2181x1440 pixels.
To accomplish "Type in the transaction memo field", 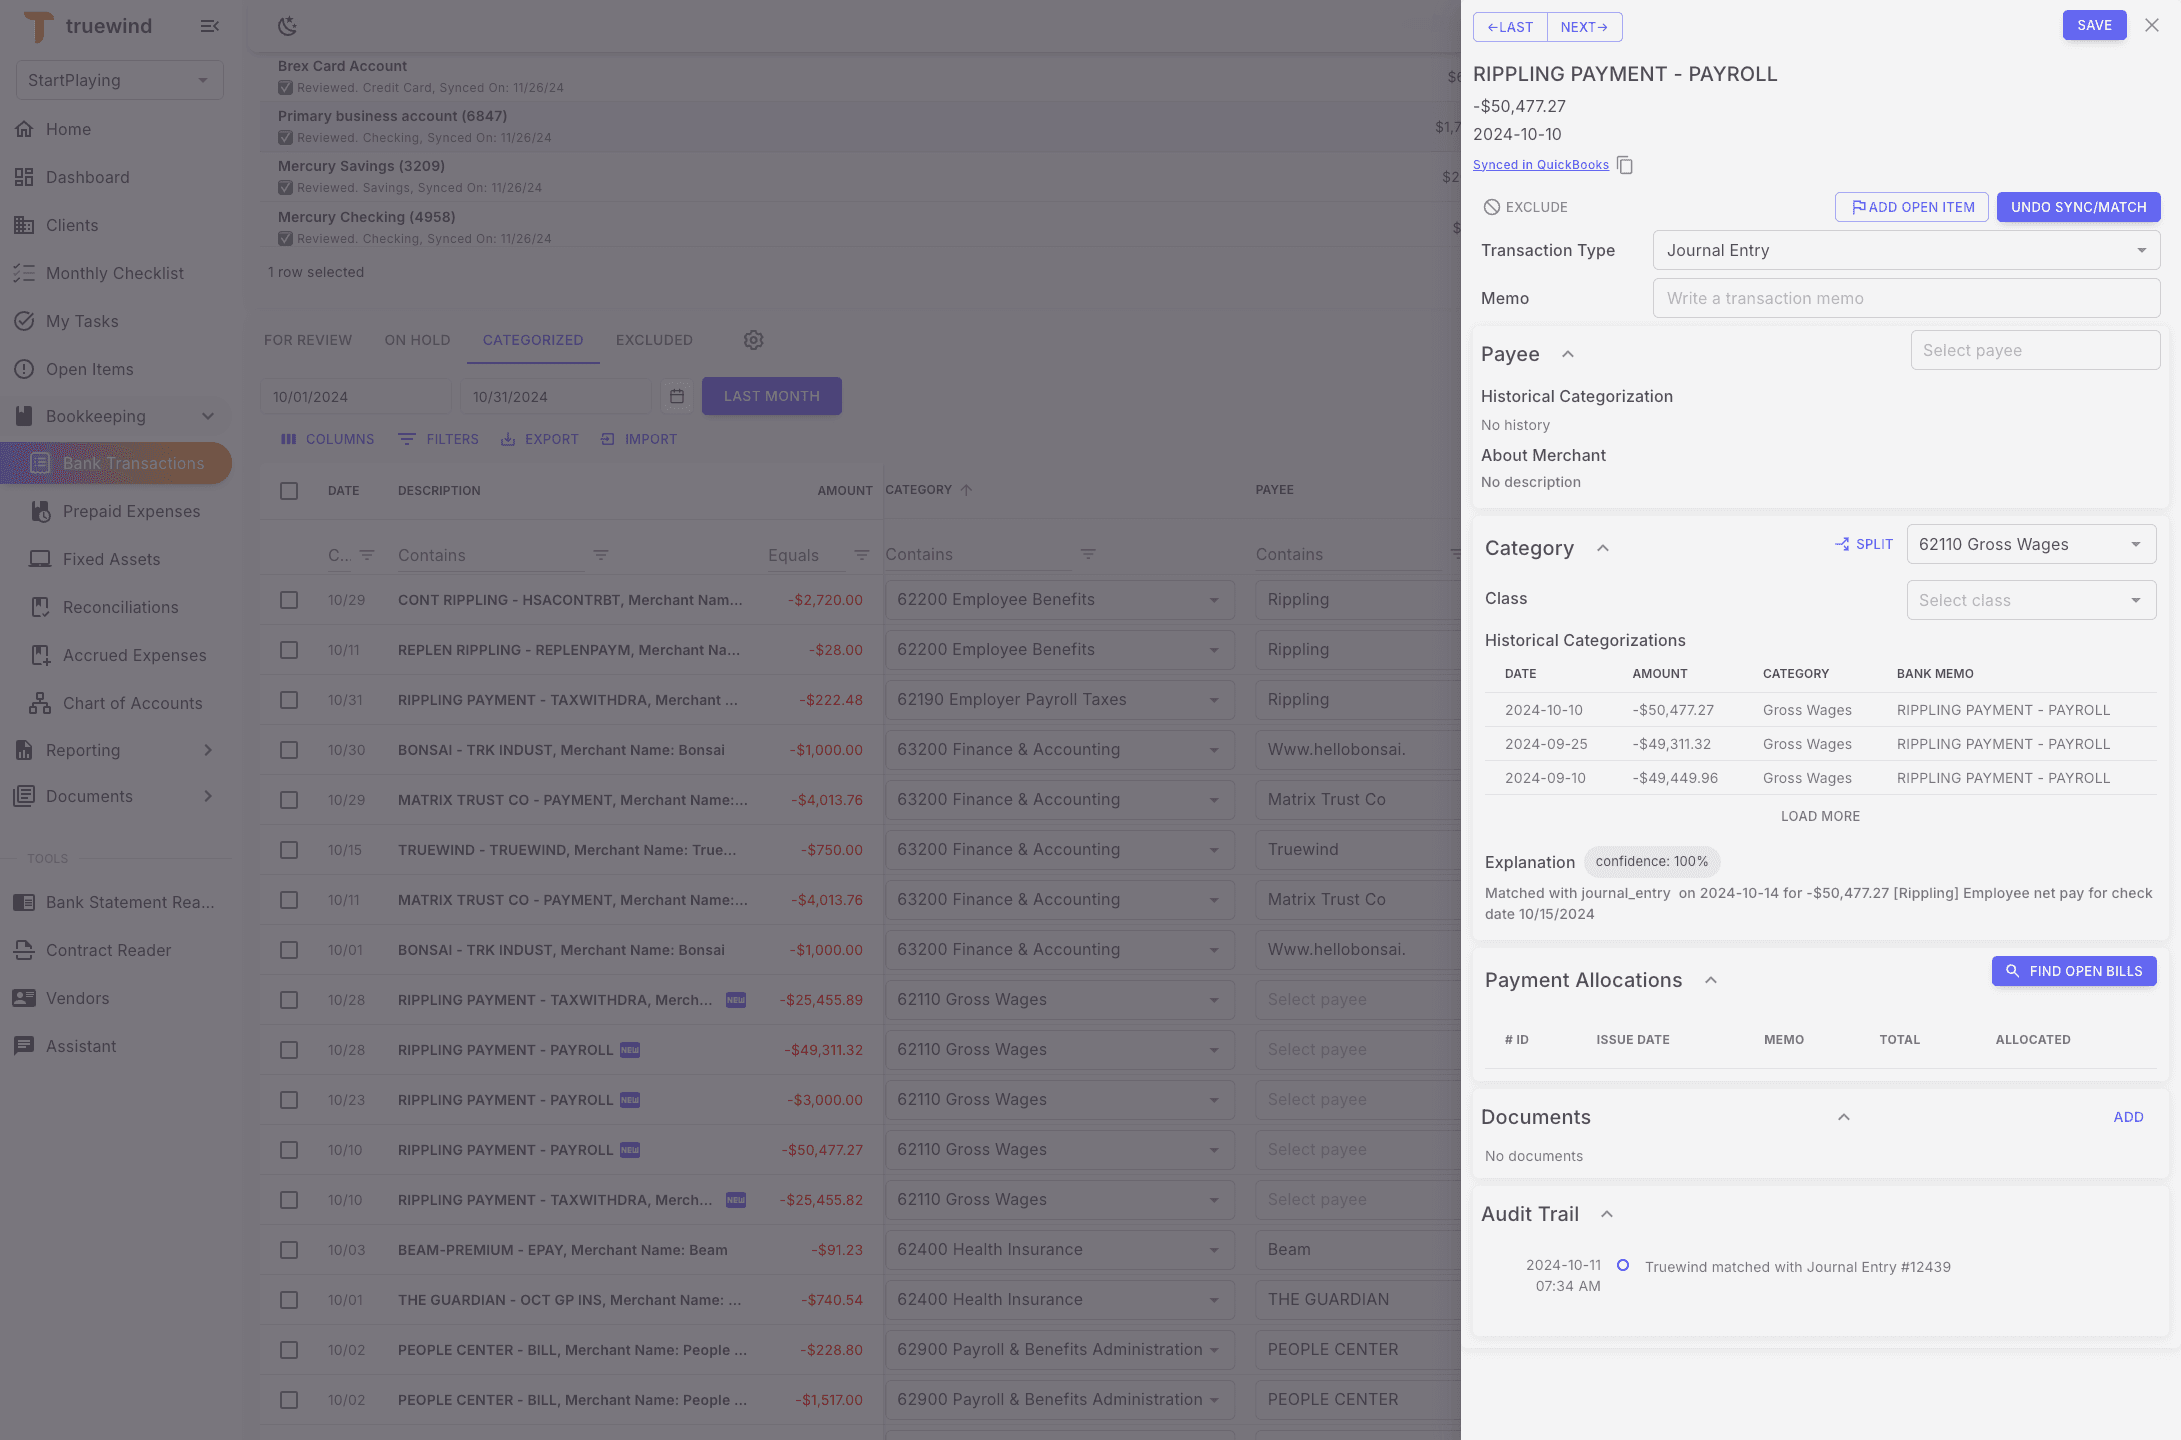I will pos(1904,298).
